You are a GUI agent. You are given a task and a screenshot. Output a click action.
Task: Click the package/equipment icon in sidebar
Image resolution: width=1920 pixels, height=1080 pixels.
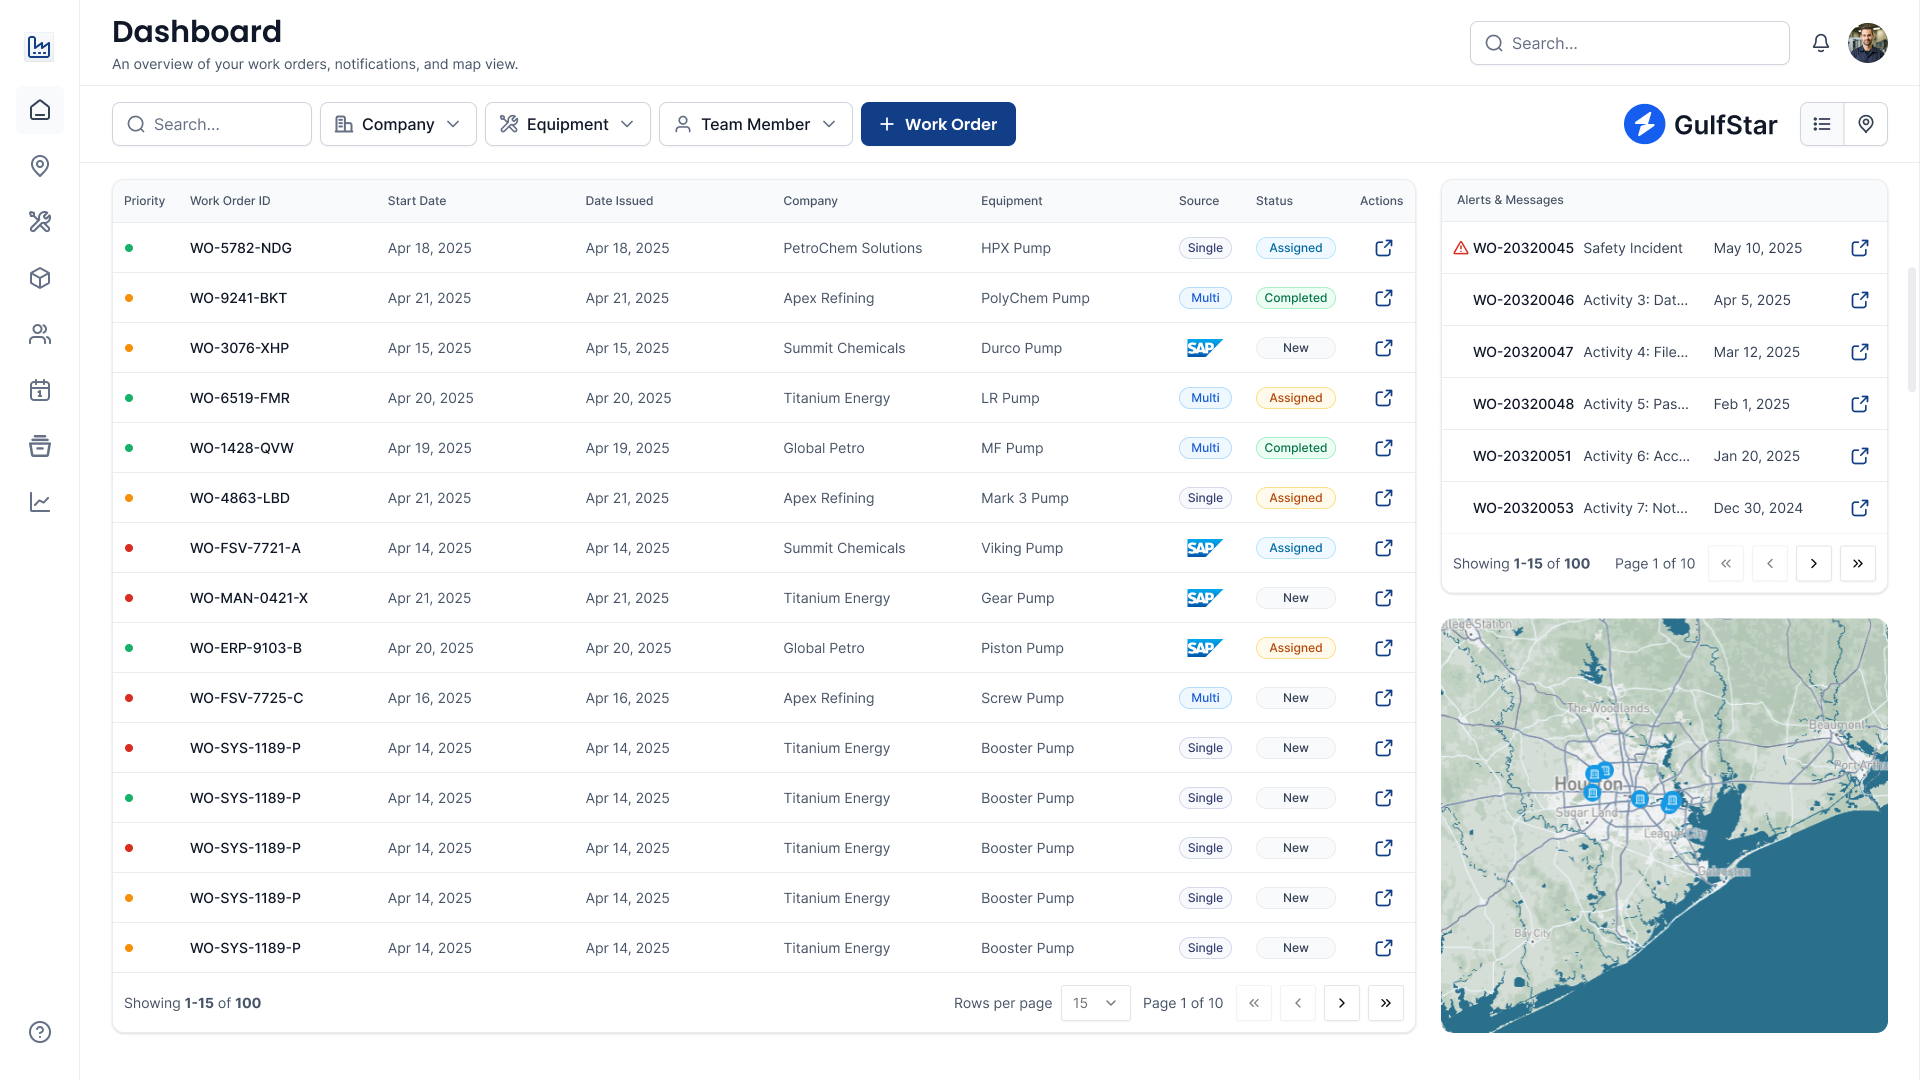(40, 278)
